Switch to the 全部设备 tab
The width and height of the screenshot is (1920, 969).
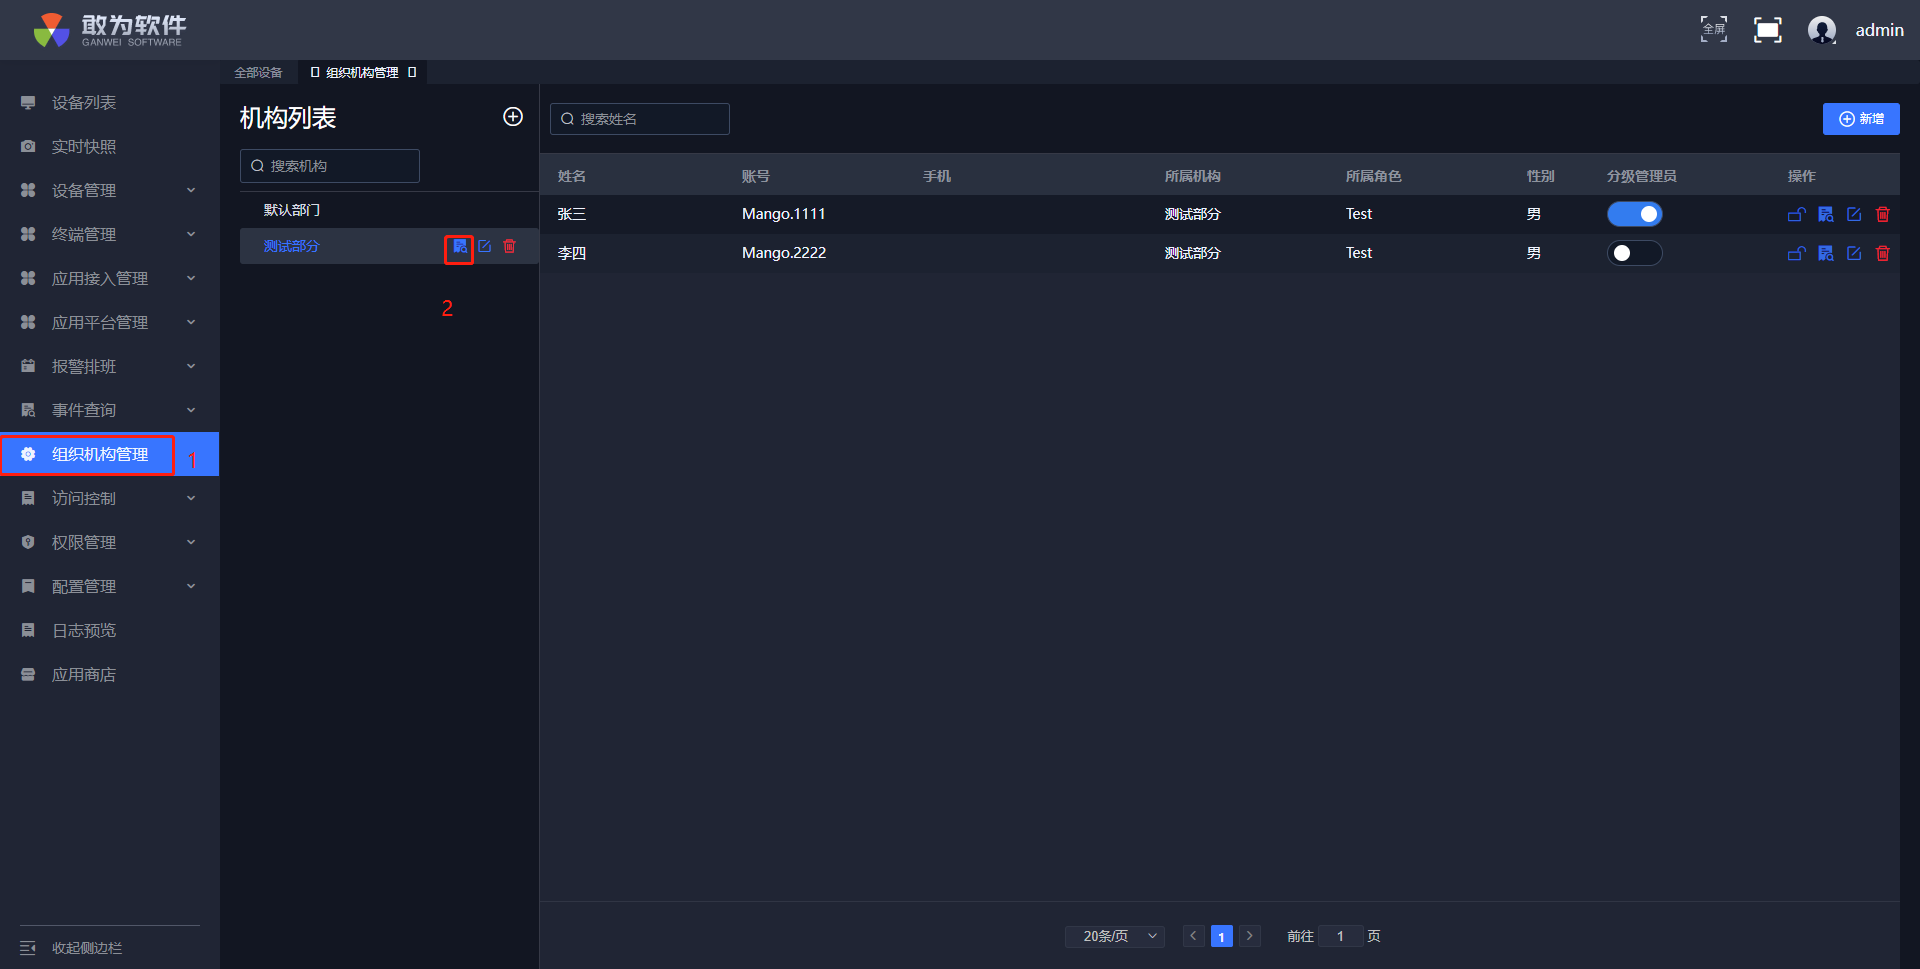[x=258, y=72]
